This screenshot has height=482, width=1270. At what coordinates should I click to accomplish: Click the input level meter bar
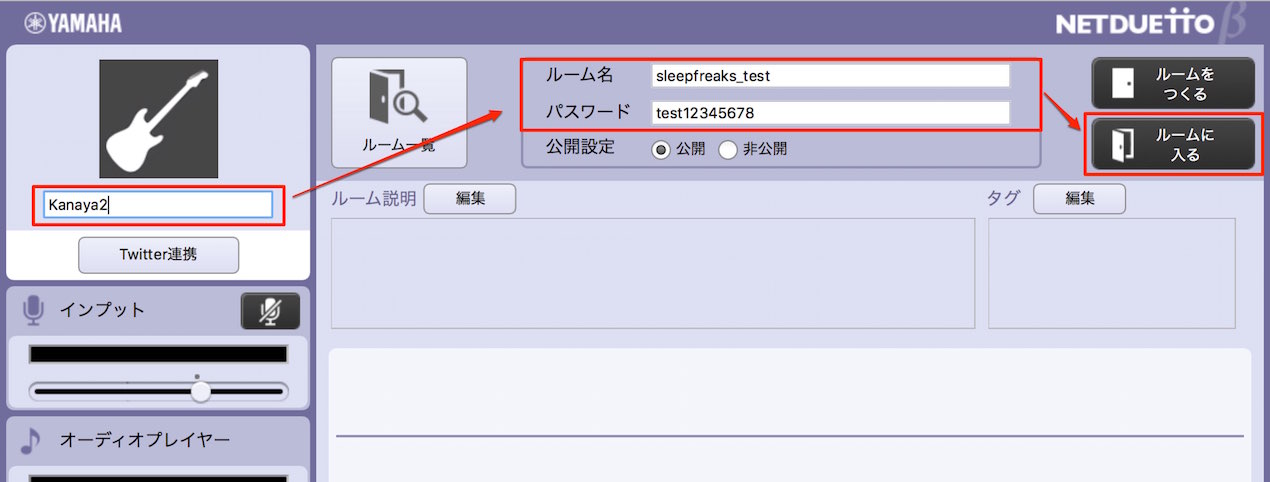pyautogui.click(x=158, y=355)
